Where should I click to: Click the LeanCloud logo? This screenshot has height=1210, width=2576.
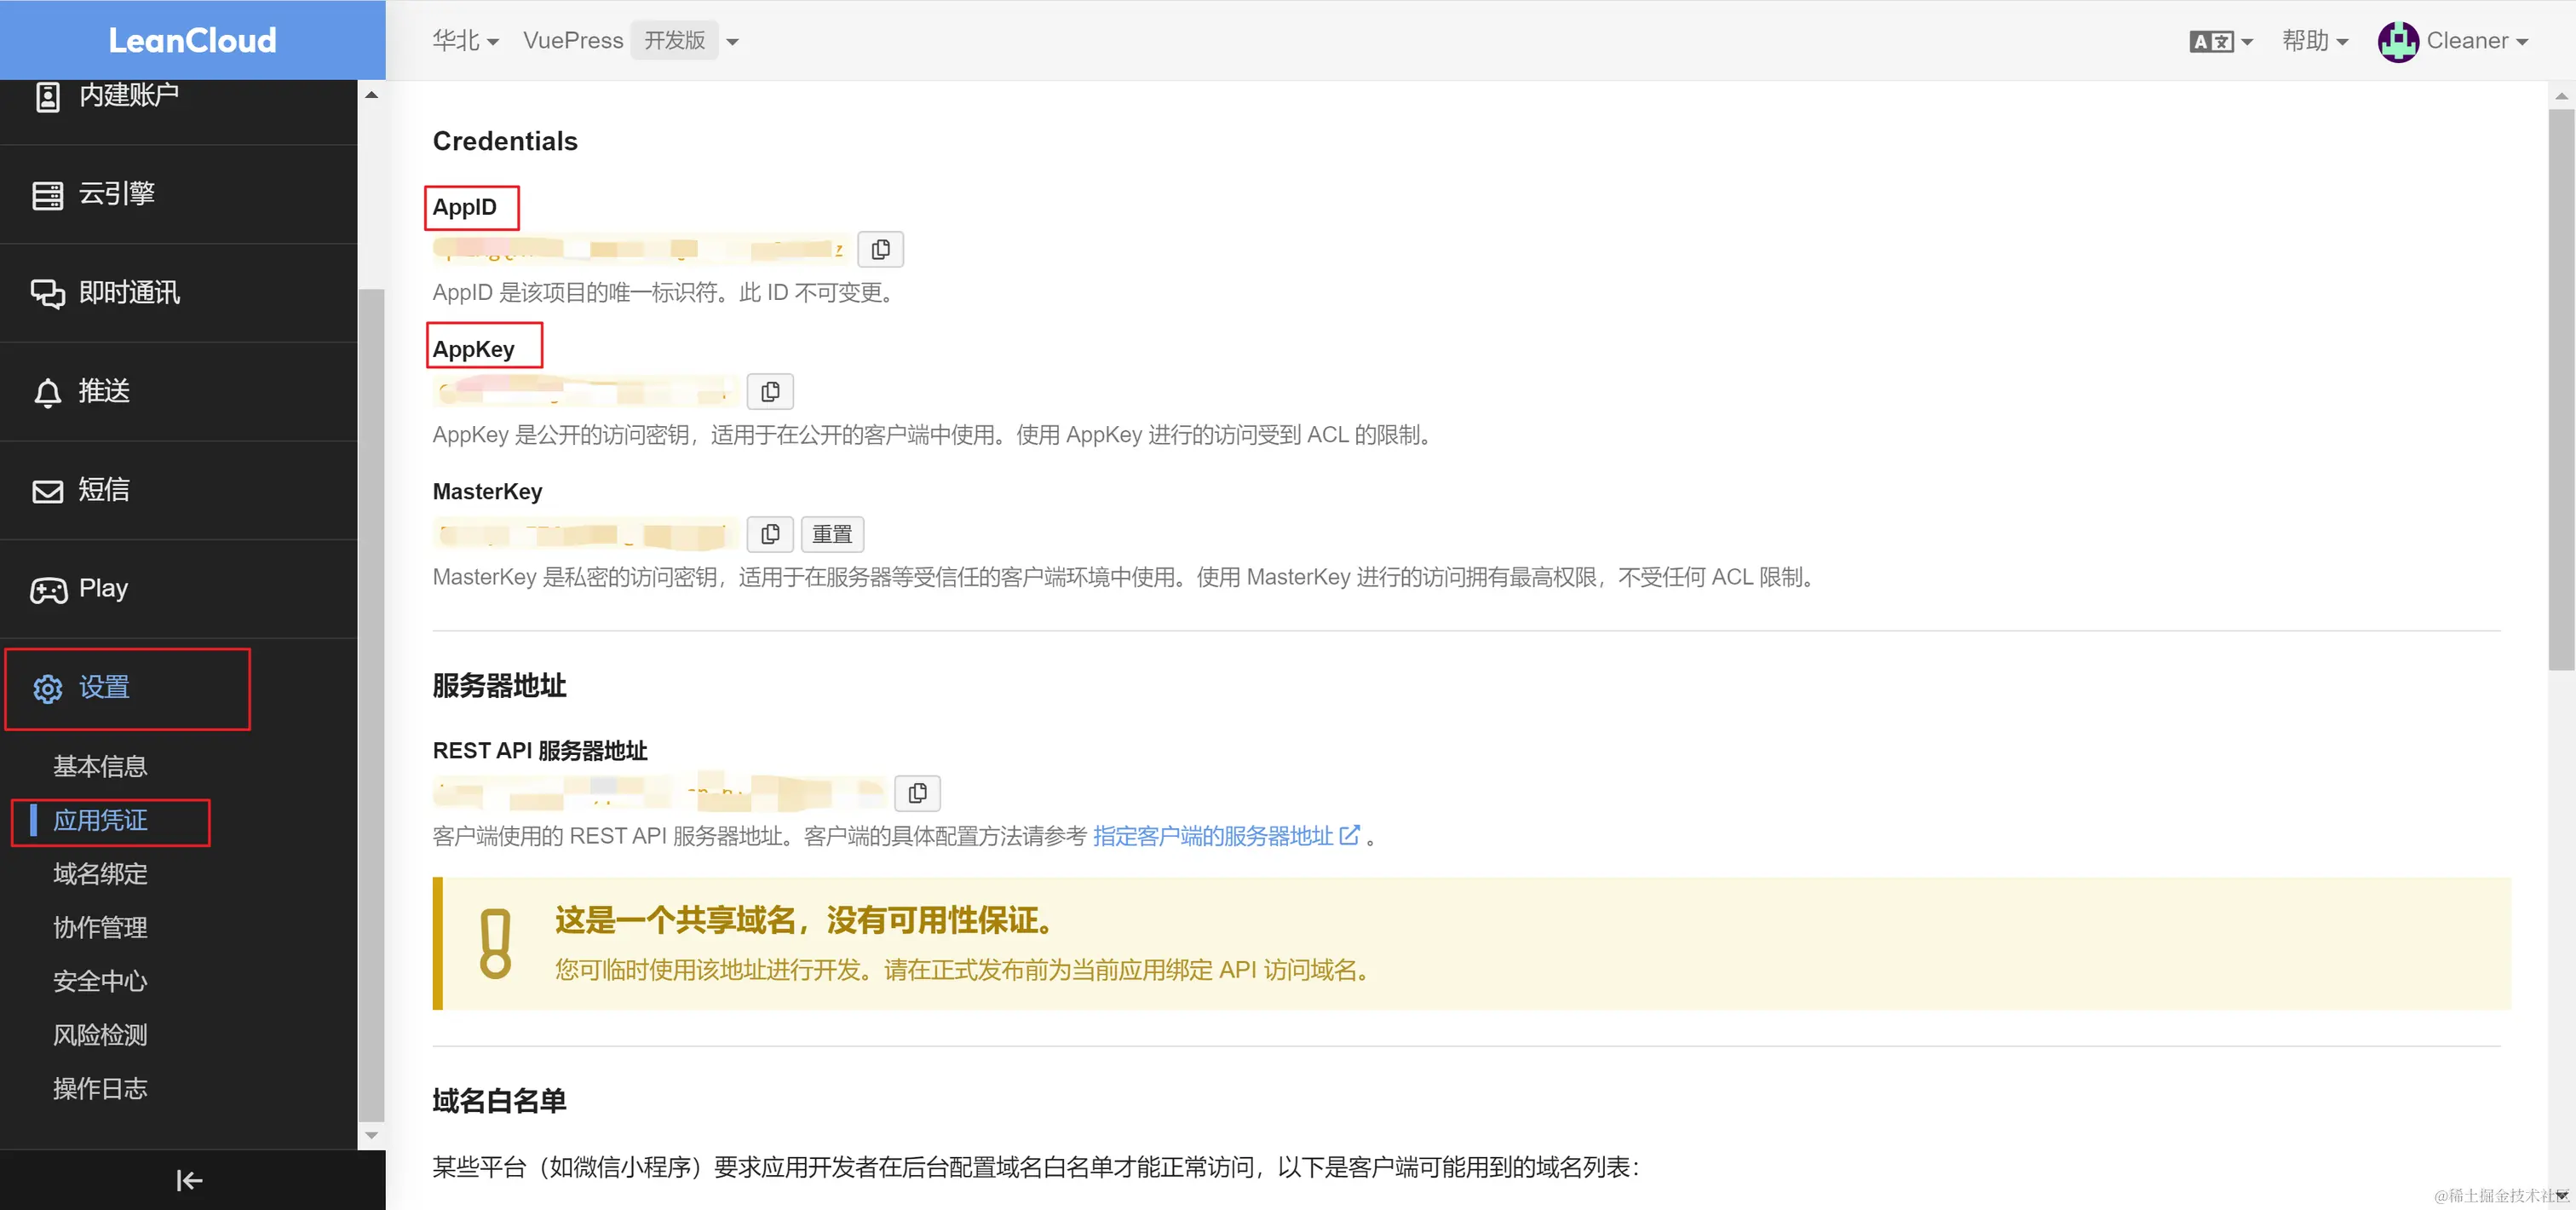192,40
